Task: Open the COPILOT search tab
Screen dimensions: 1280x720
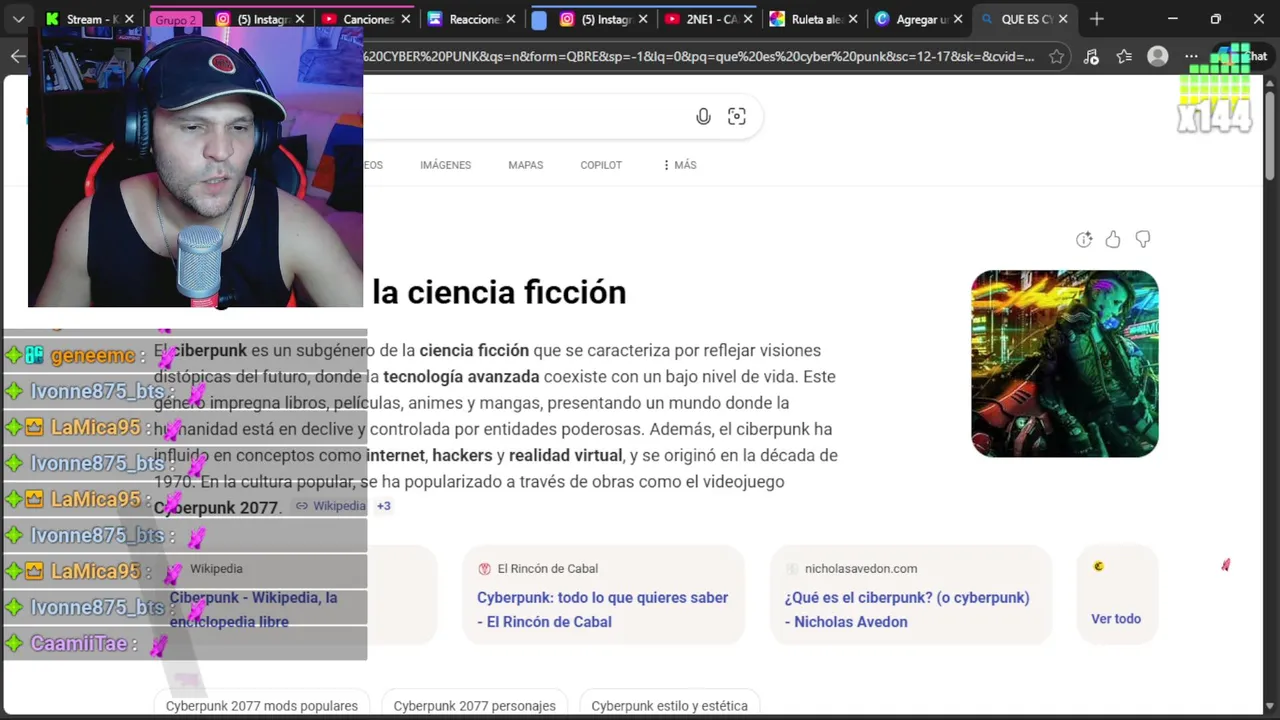Action: [x=601, y=165]
